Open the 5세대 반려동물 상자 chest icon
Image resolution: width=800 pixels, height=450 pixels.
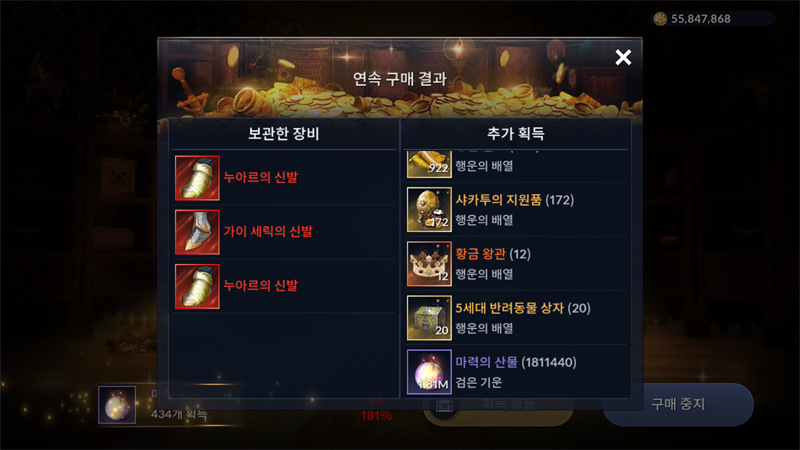click(429, 318)
